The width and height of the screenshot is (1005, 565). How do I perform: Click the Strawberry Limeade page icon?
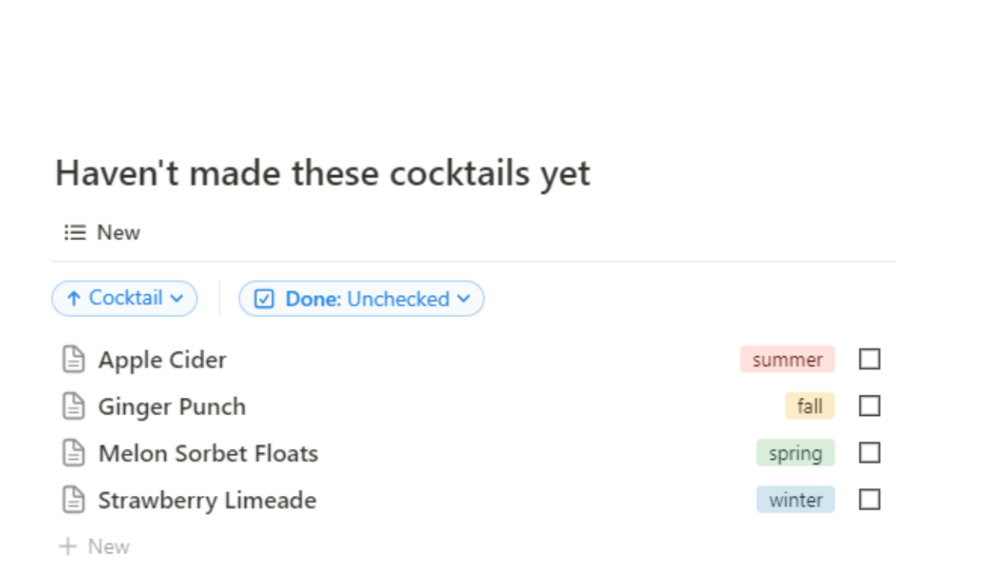(x=73, y=501)
